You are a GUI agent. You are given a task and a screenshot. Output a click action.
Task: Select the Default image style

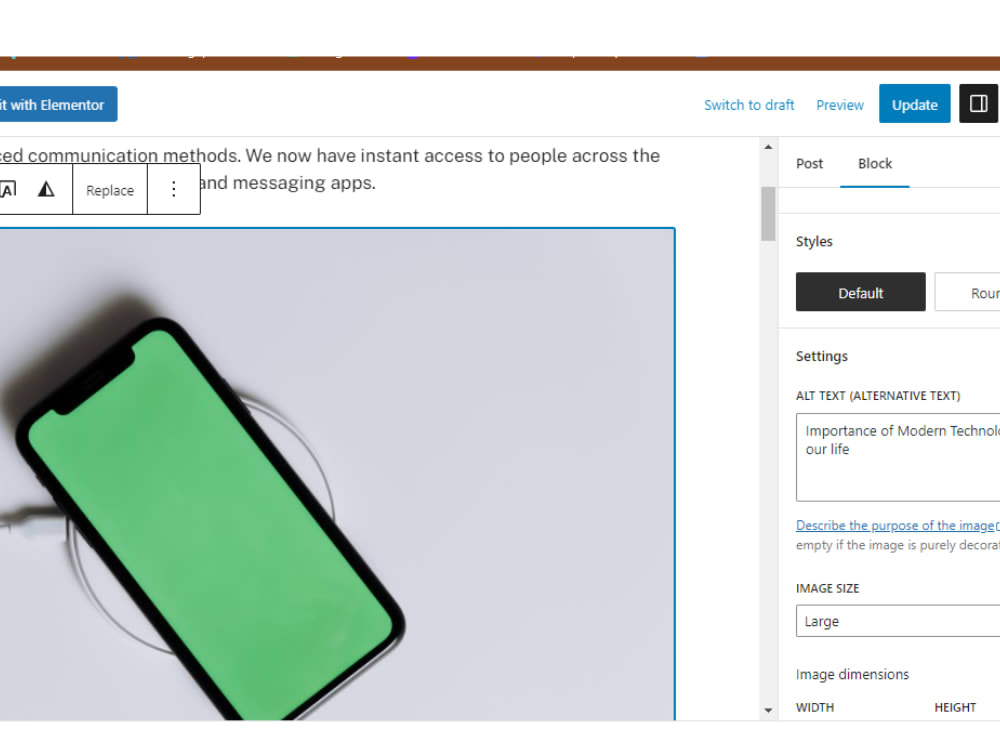(860, 292)
